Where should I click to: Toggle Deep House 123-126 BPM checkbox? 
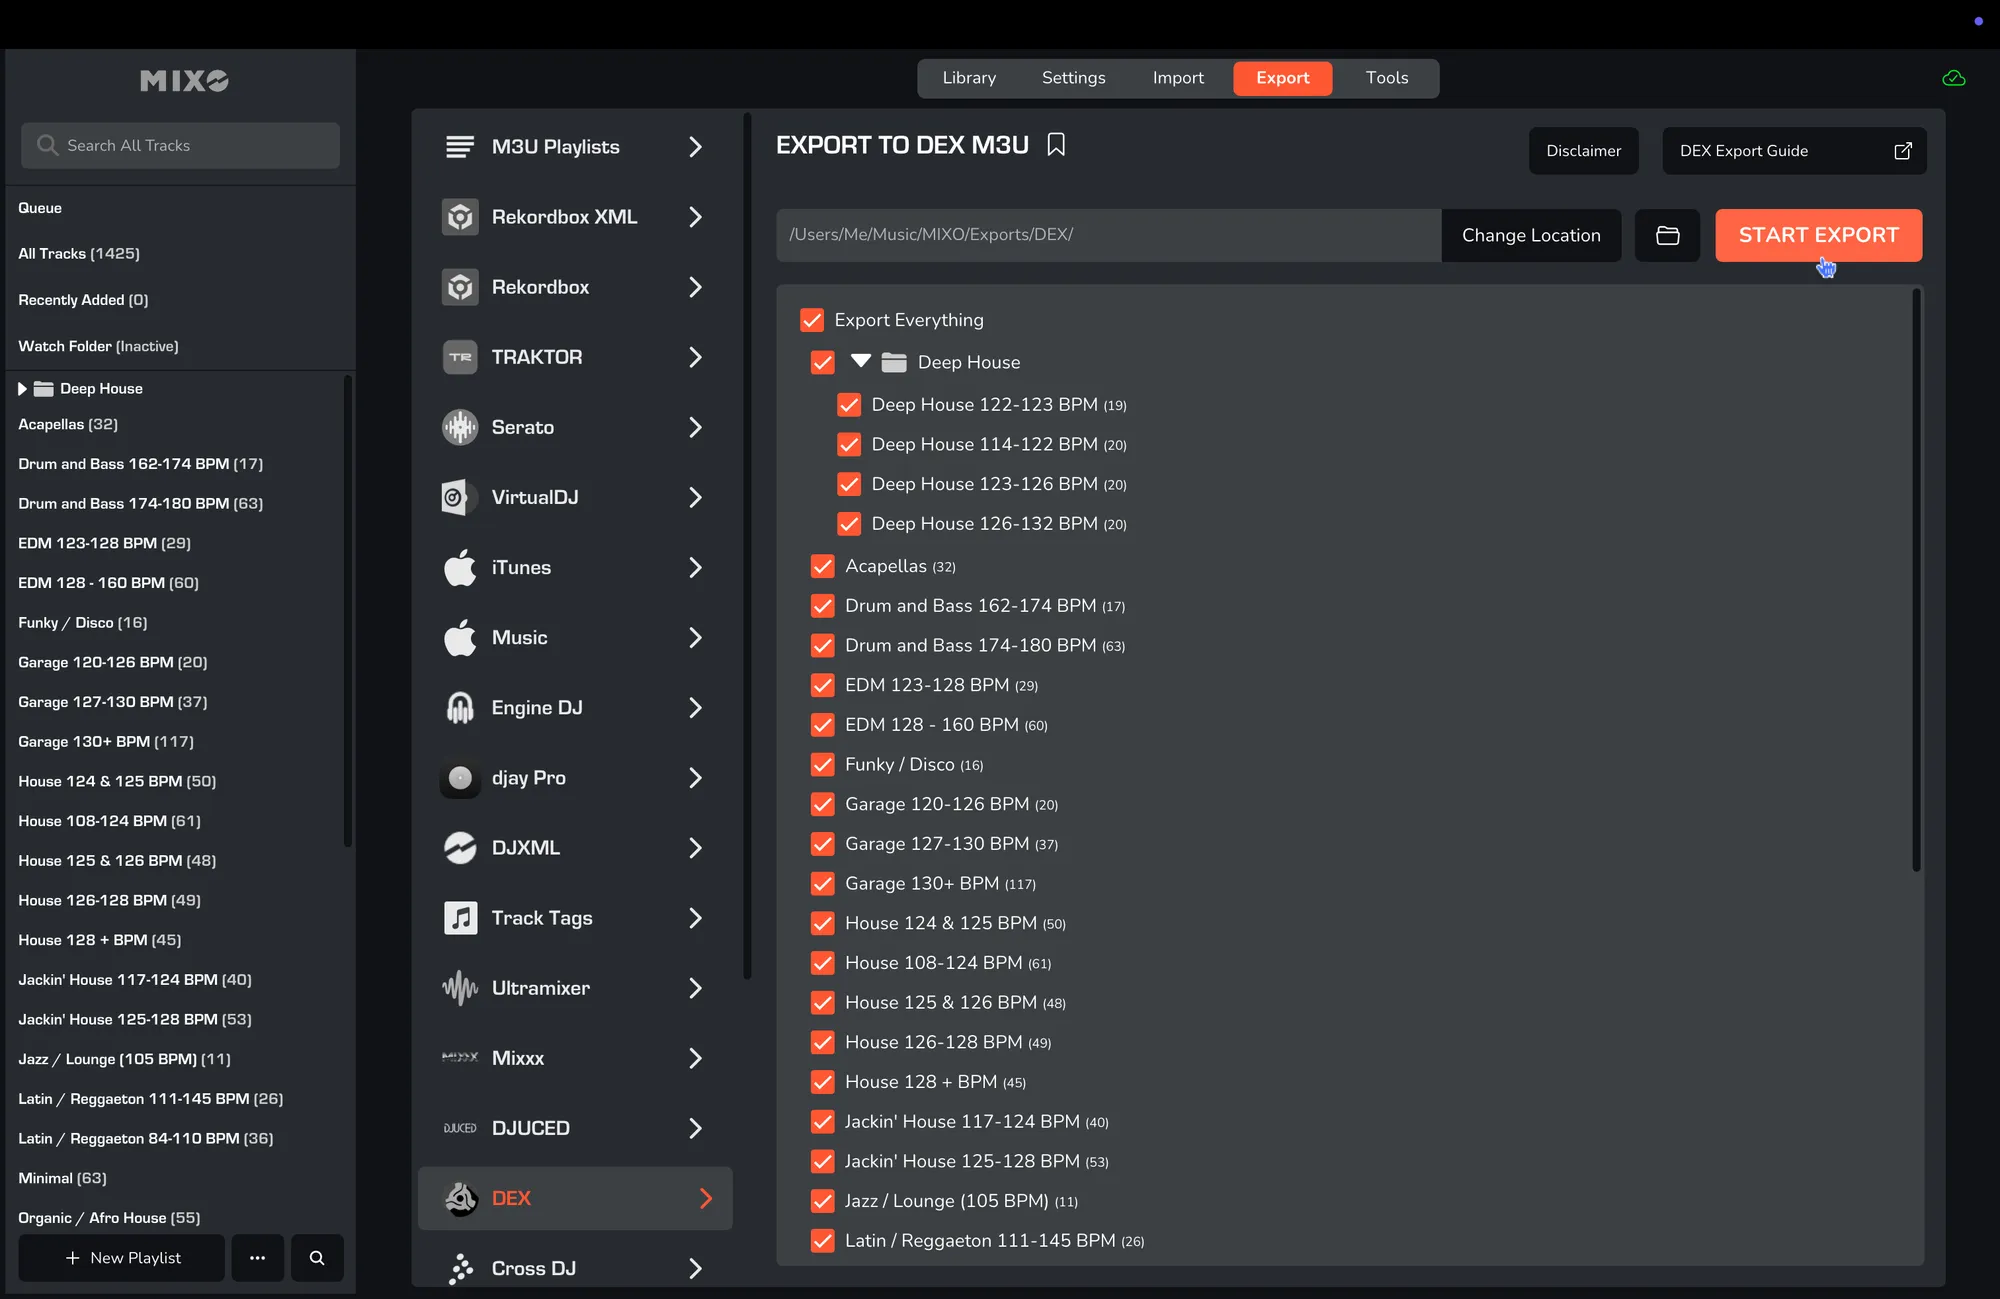point(849,484)
